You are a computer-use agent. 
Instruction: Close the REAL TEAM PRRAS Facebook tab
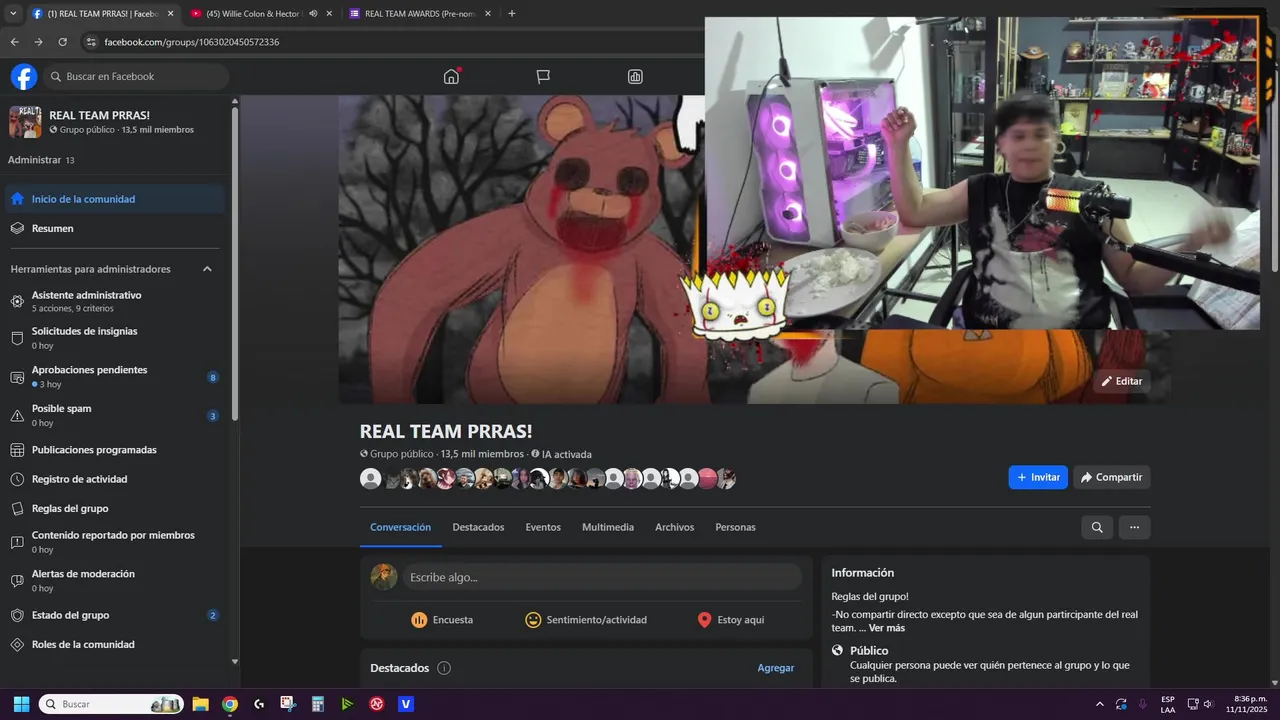coord(170,14)
